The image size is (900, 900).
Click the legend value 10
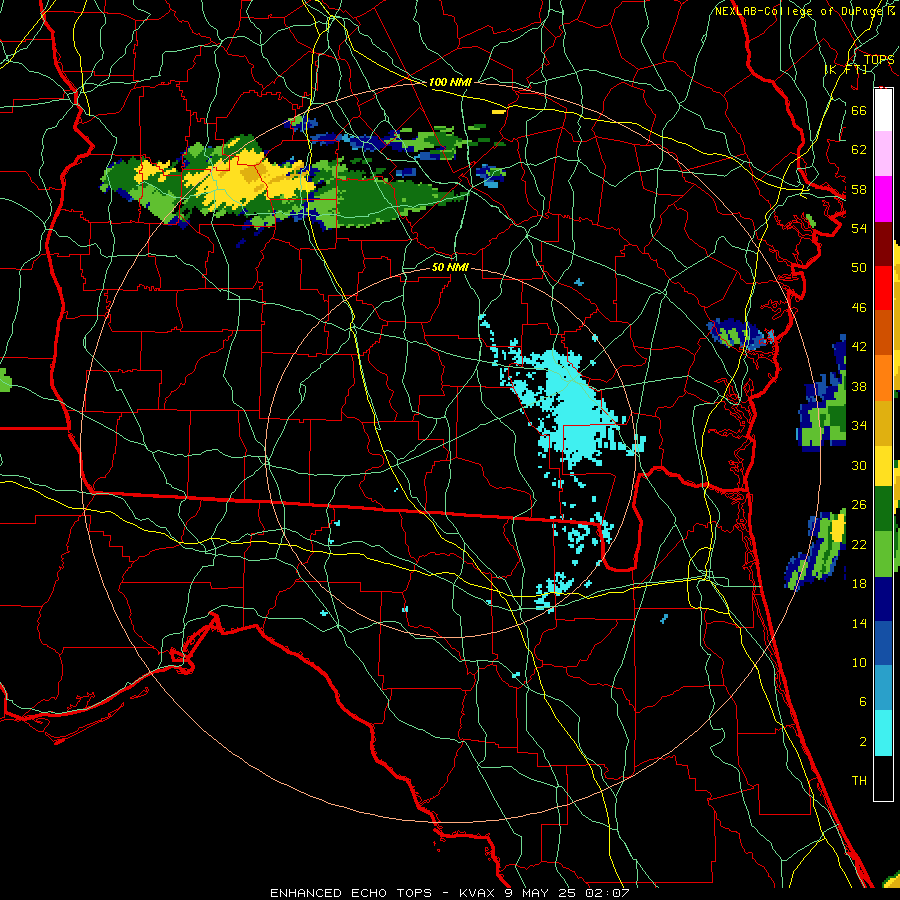(859, 662)
